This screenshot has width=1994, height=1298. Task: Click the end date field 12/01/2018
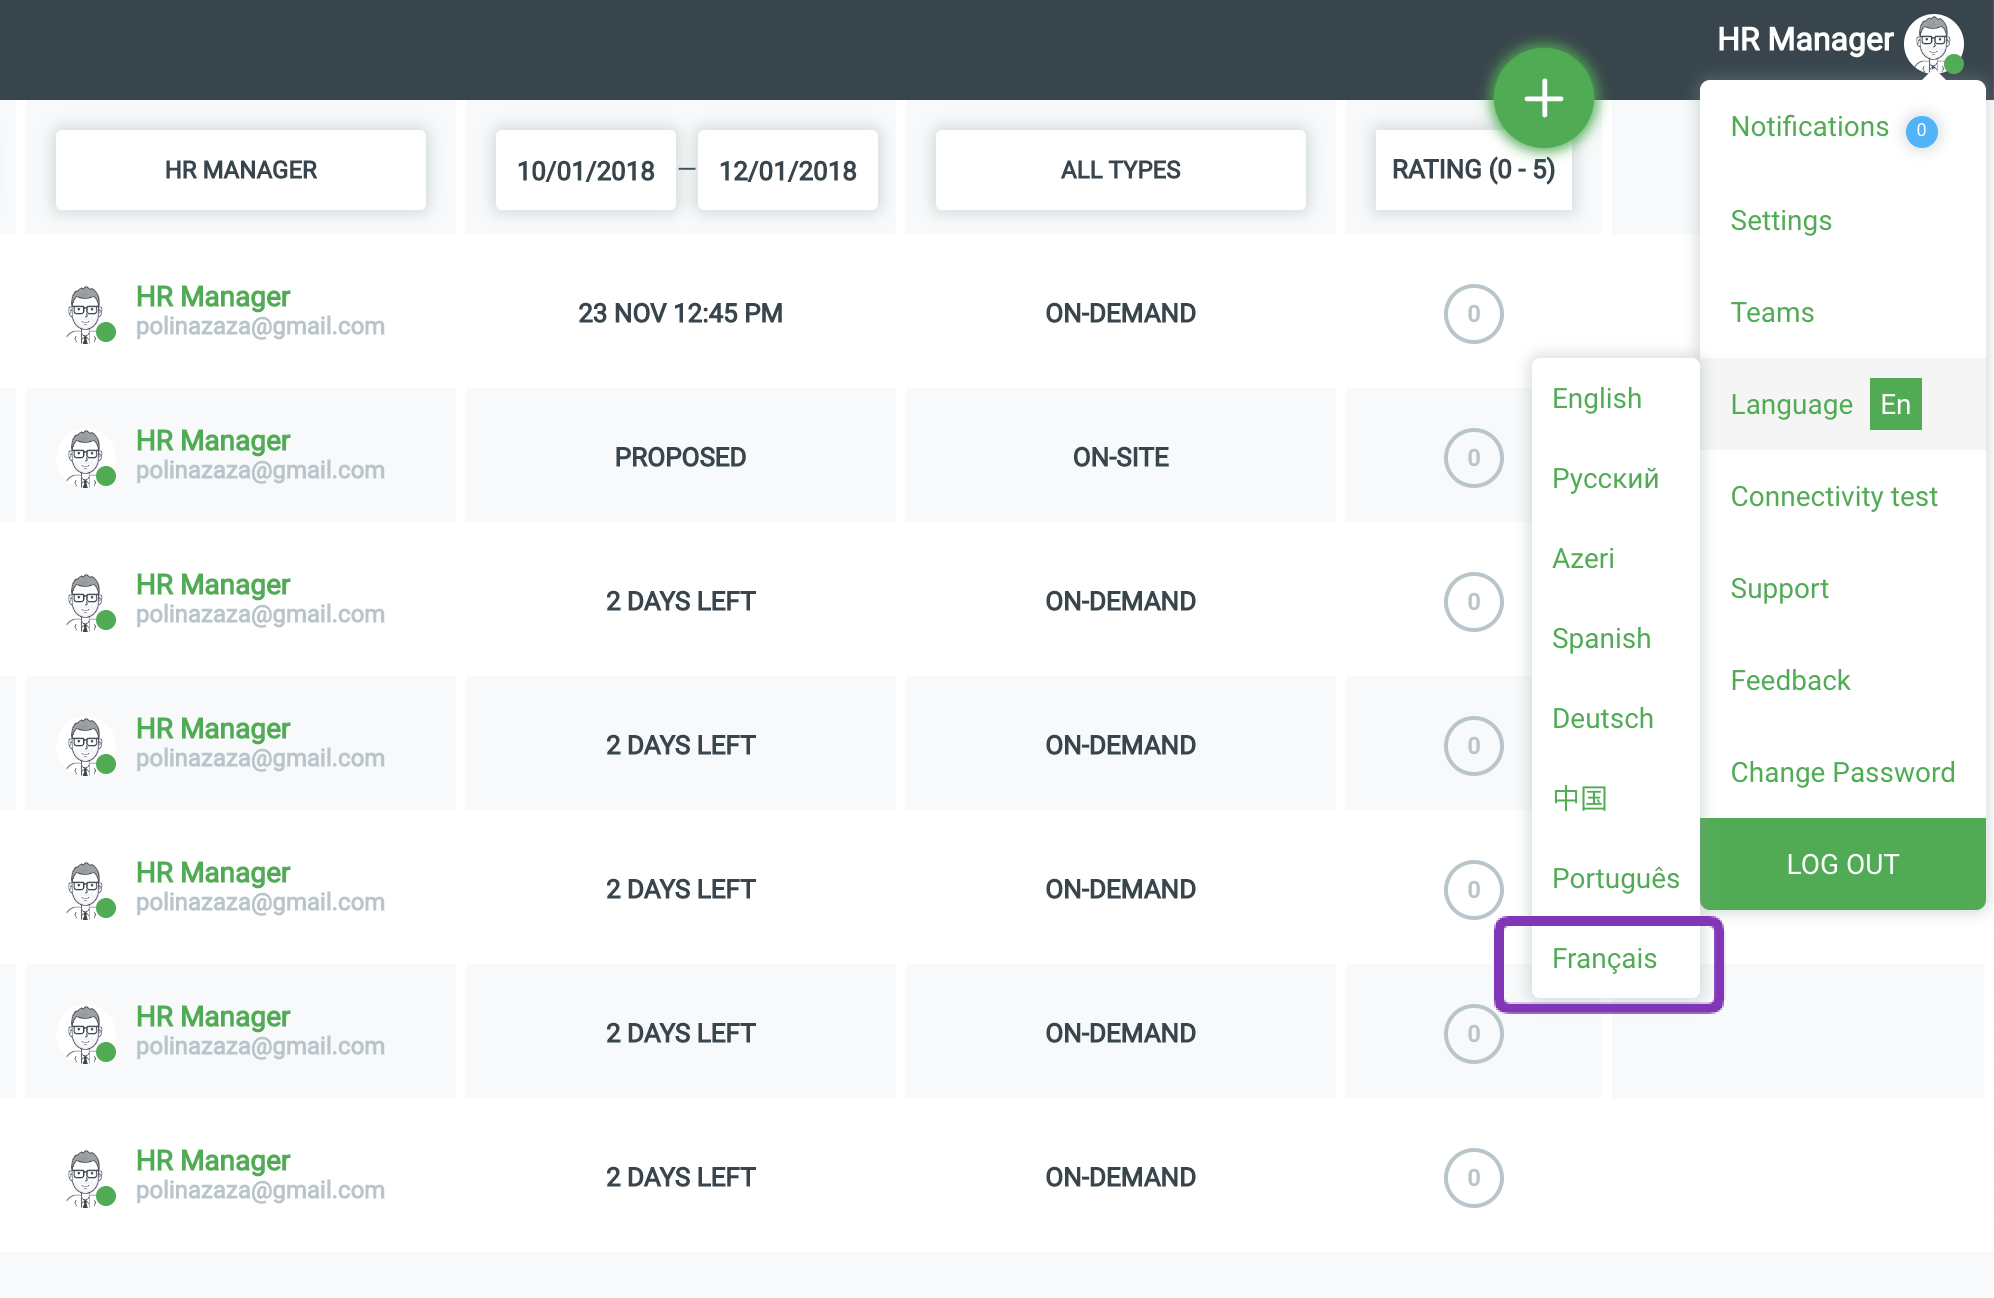tap(787, 171)
